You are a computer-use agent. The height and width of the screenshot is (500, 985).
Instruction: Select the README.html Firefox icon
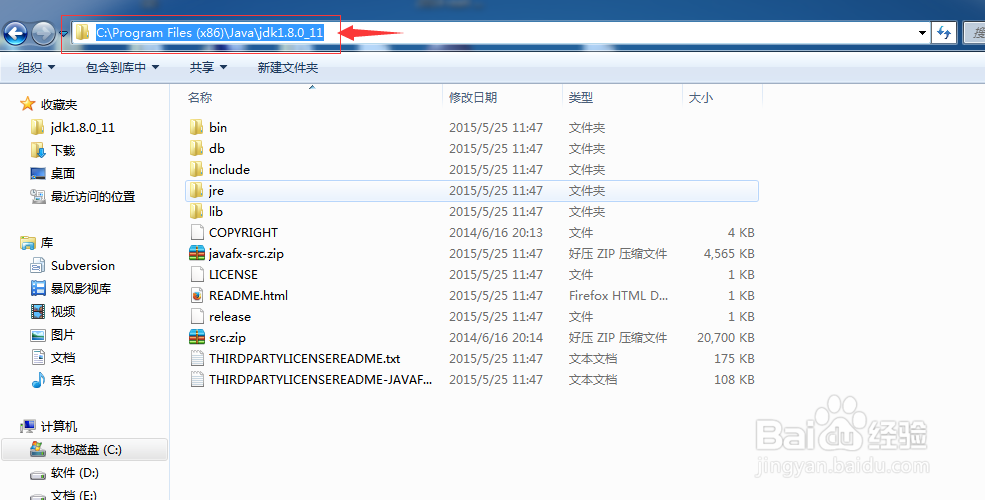197,296
